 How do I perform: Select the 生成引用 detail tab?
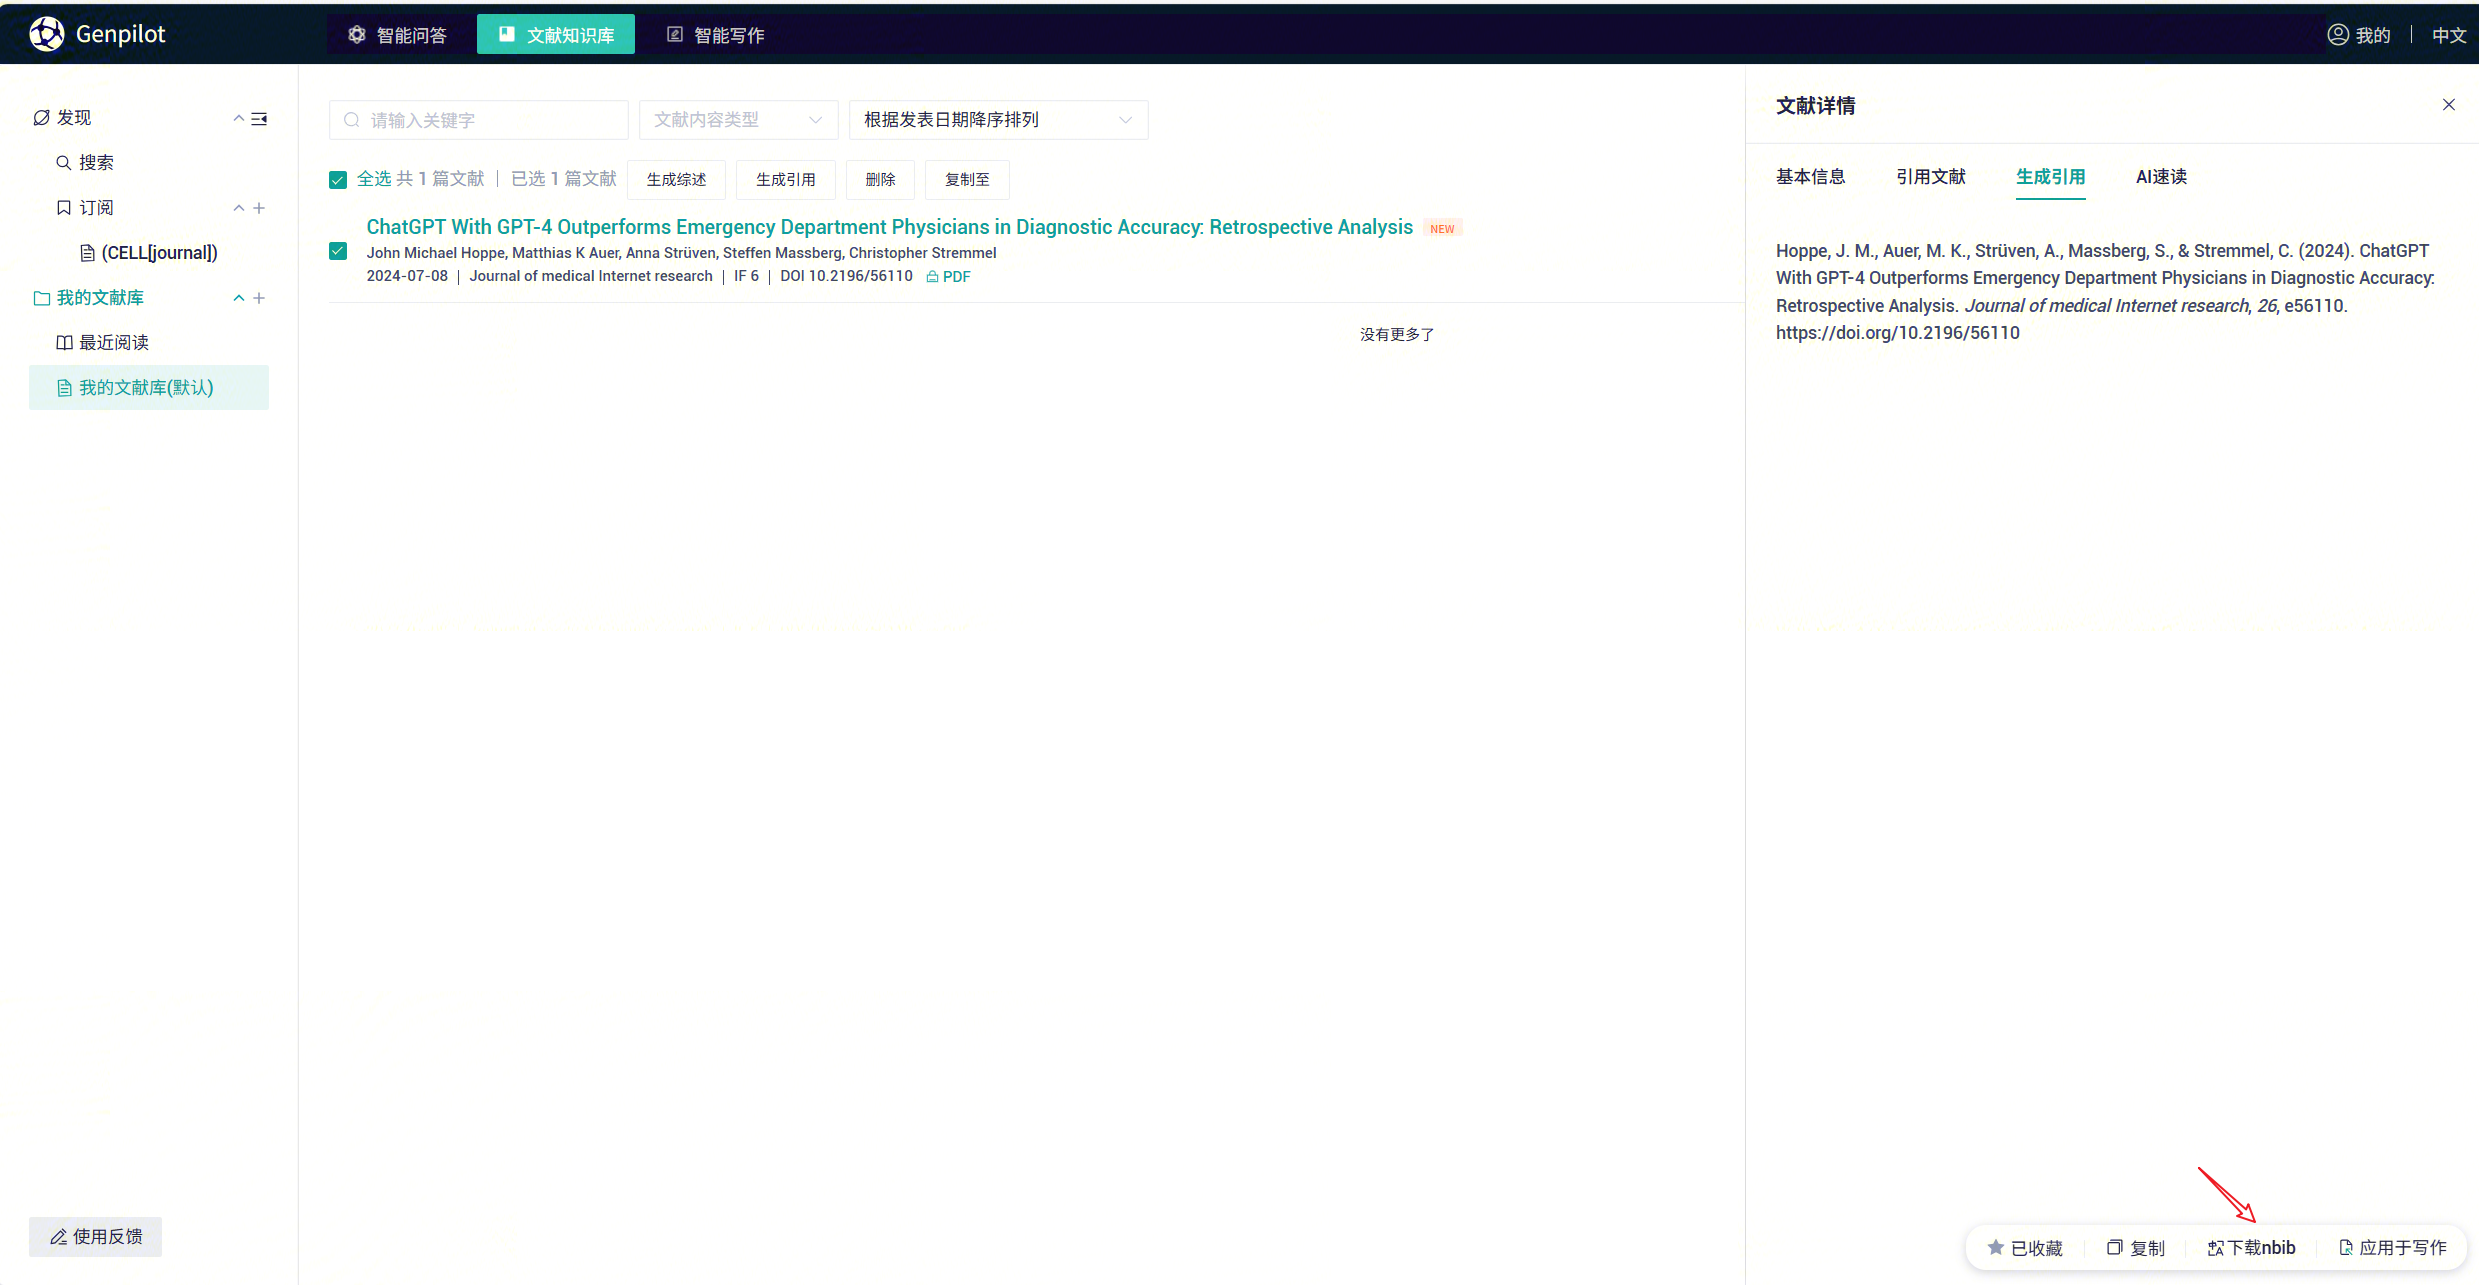(x=2050, y=177)
